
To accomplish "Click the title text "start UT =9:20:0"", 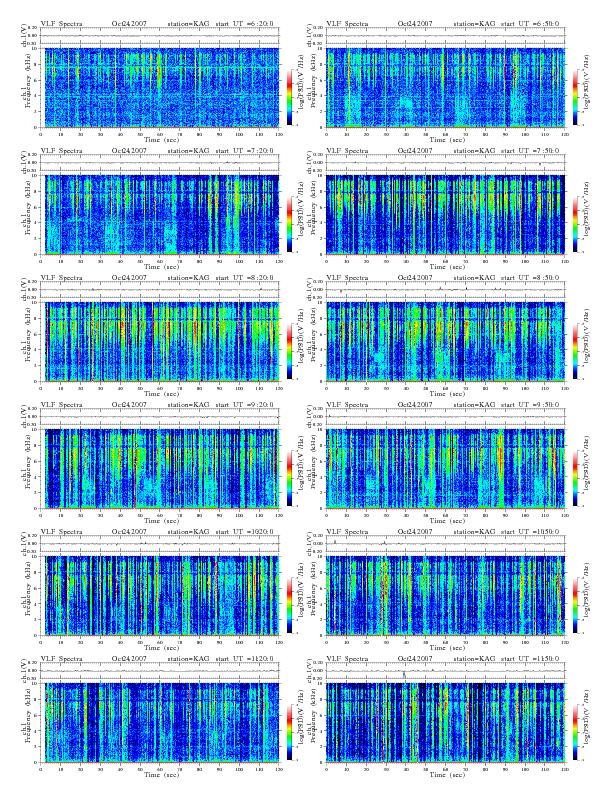I will pyautogui.click(x=244, y=405).
